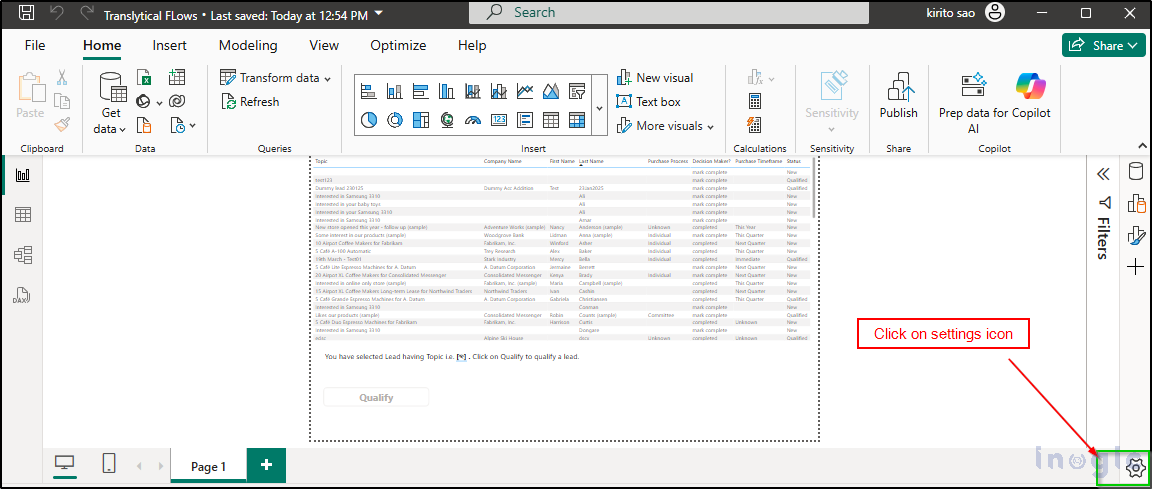Insert an area chart visual
This screenshot has height=489, width=1152.
click(551, 91)
